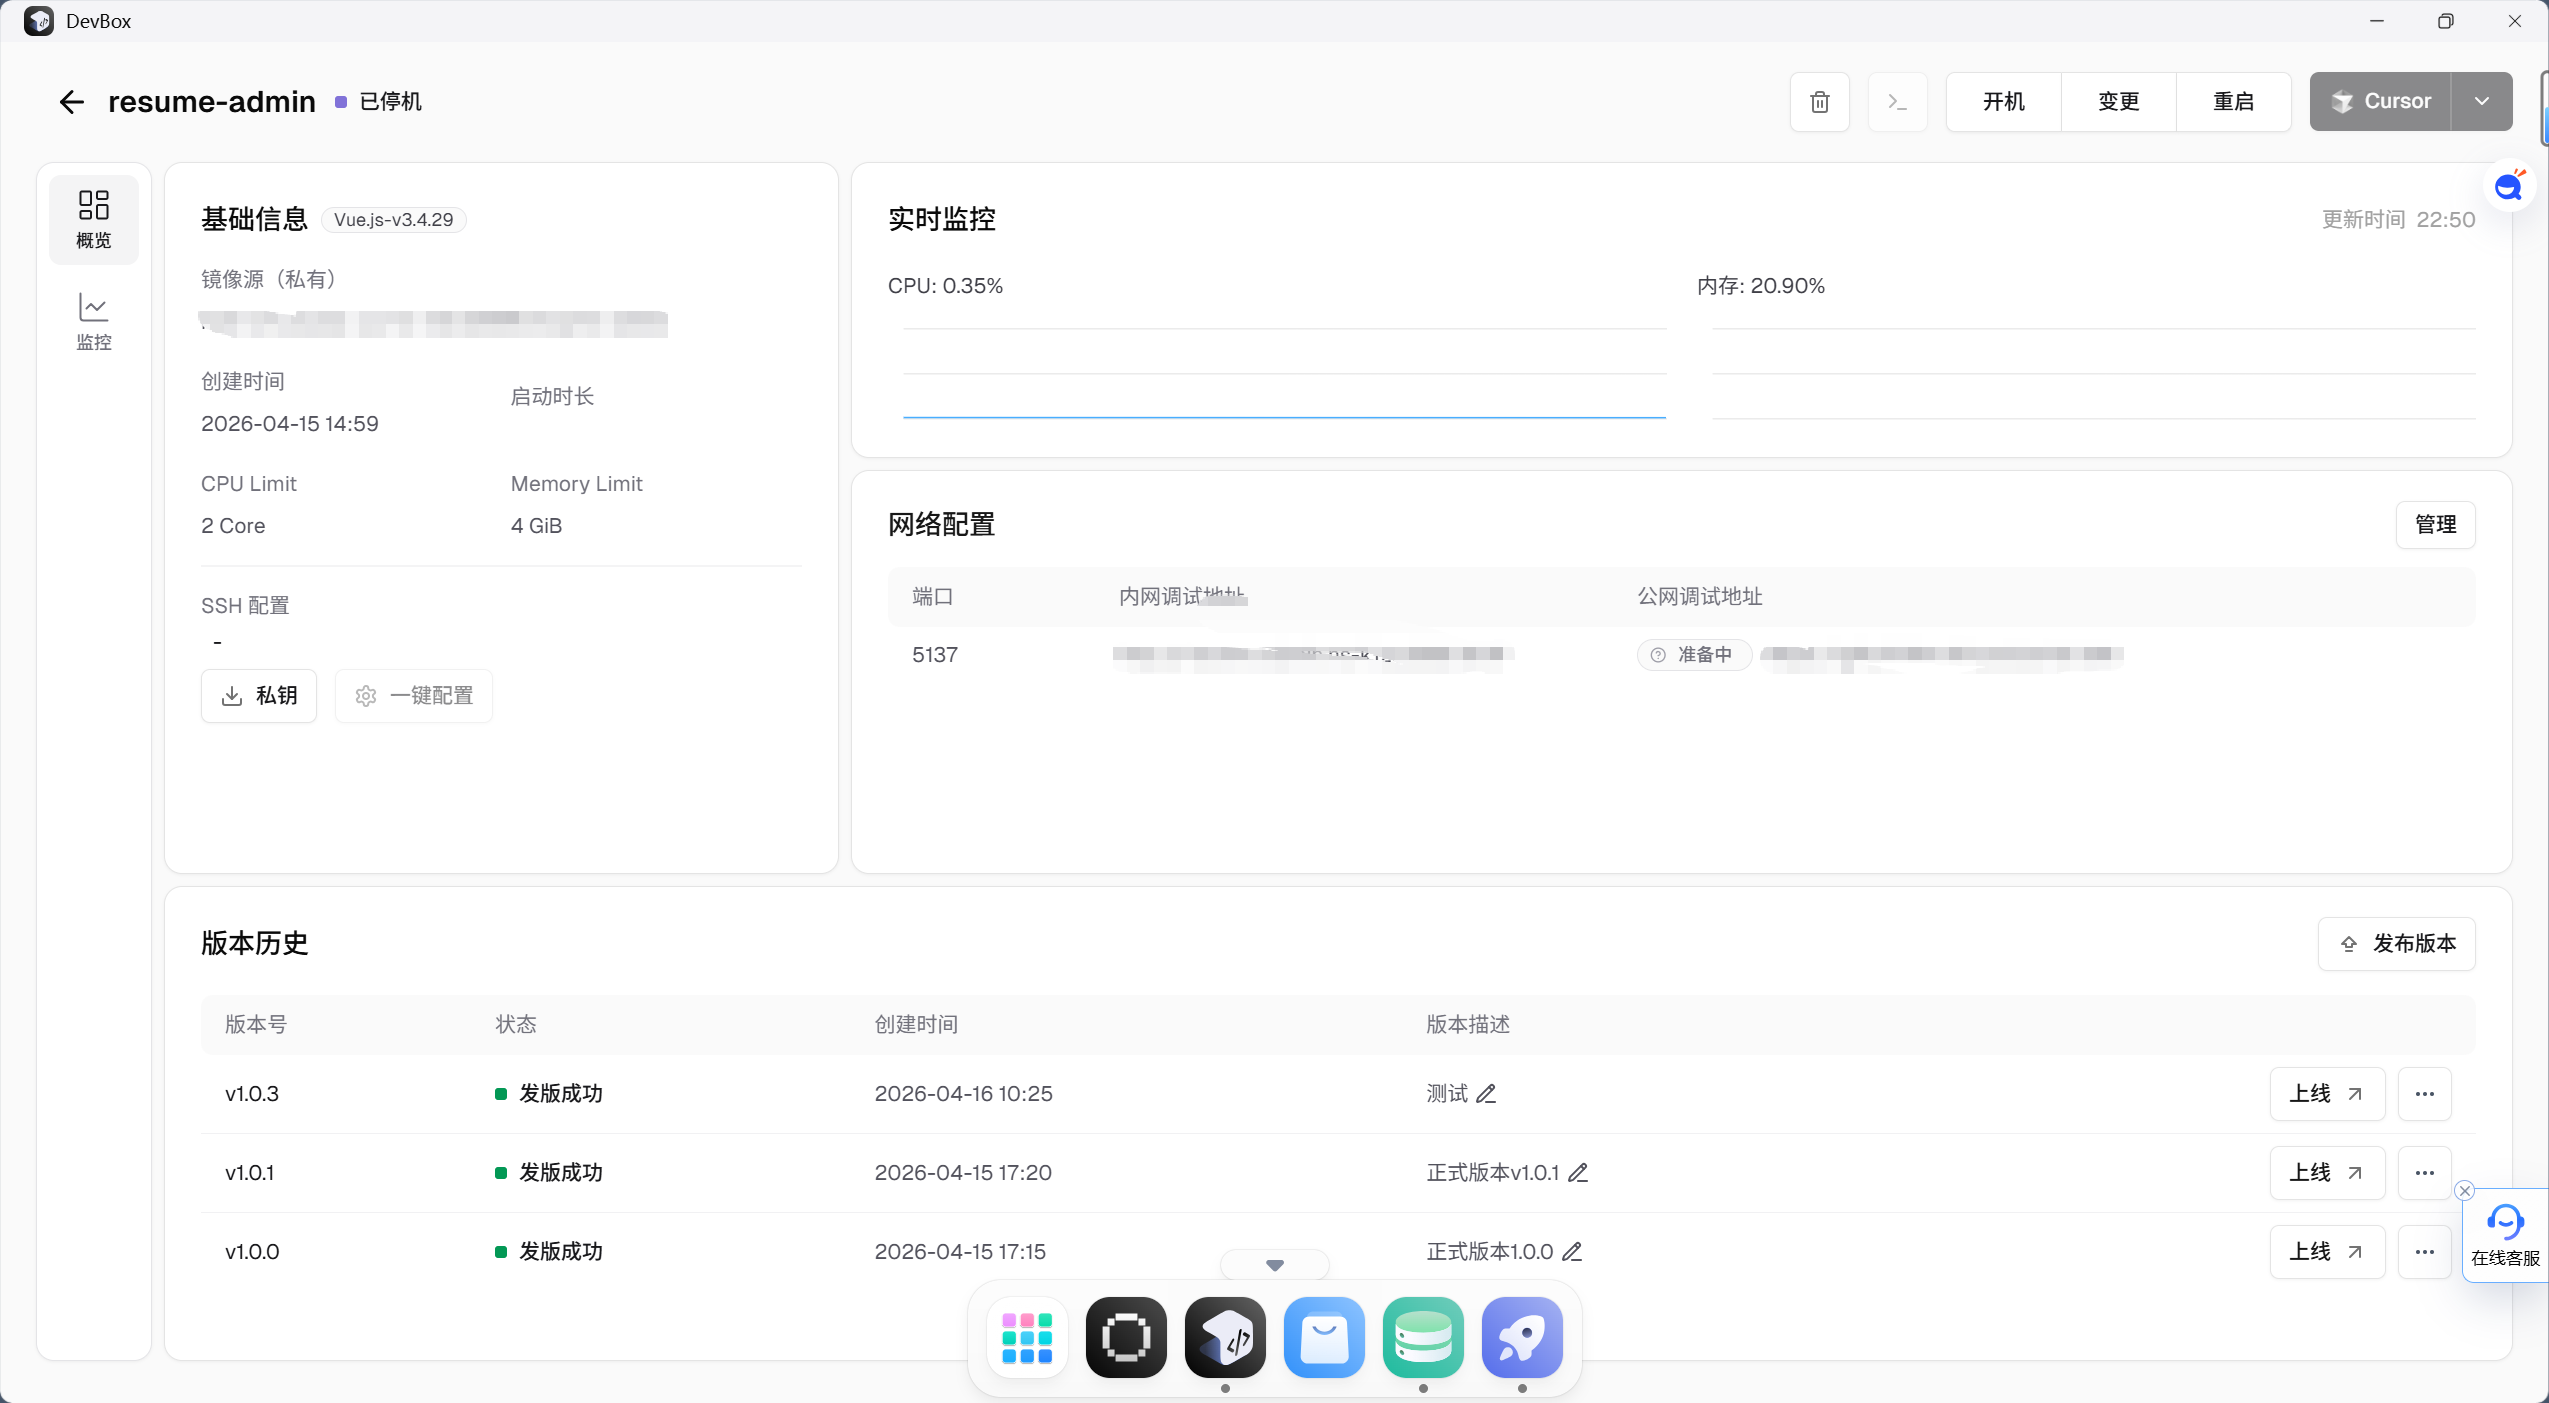The image size is (2549, 1403).
Task: Open the launchpad grid icon in dock
Action: [1027, 1338]
